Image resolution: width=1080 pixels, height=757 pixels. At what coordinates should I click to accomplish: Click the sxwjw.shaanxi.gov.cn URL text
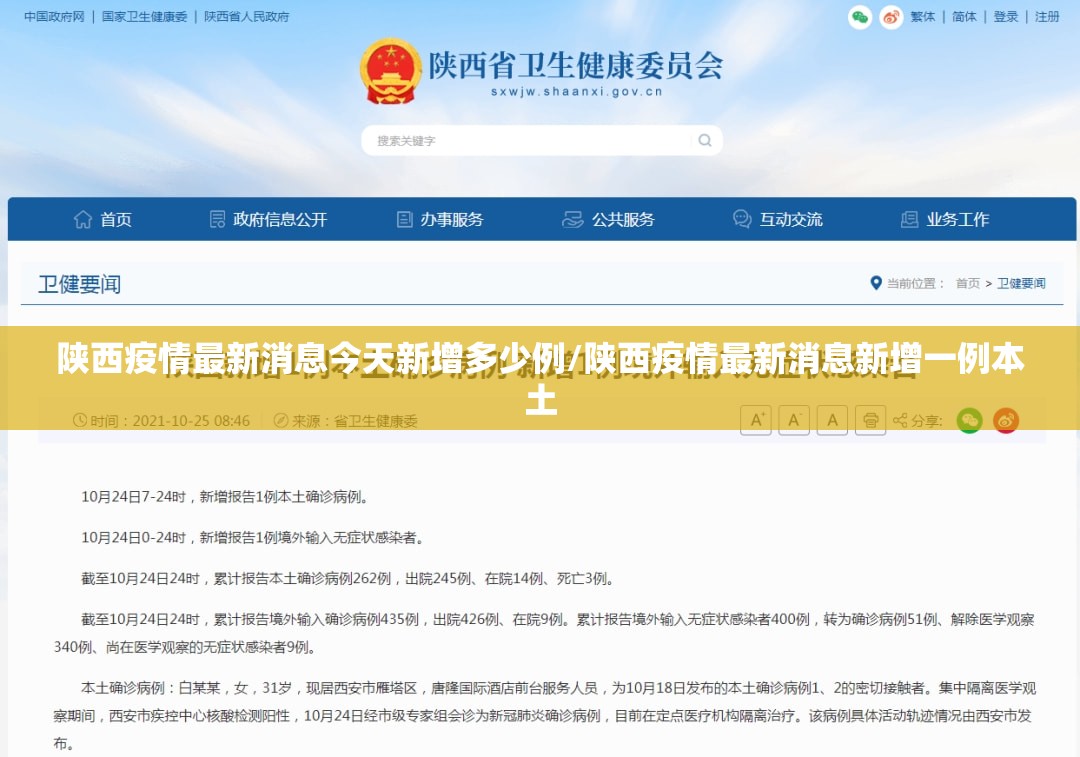(577, 92)
